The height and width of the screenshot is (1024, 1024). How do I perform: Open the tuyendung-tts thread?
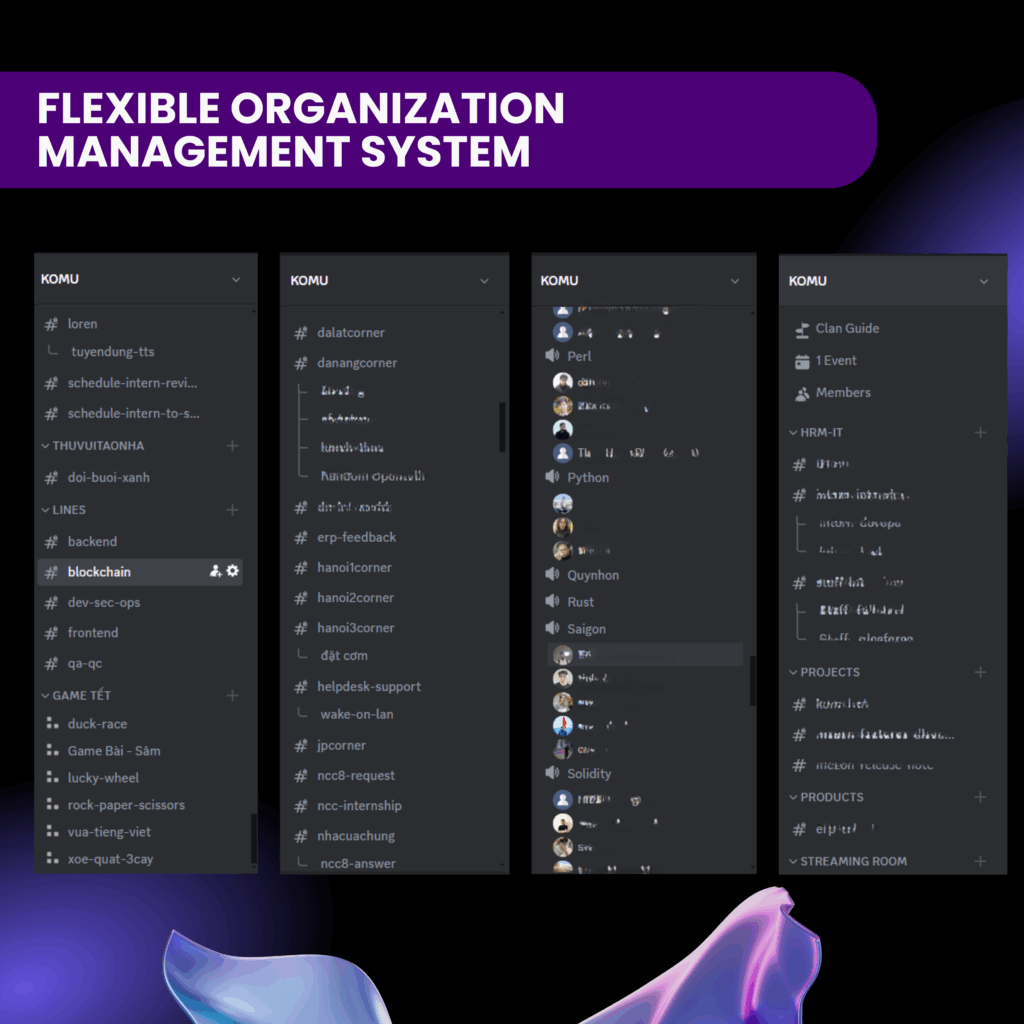(x=112, y=351)
